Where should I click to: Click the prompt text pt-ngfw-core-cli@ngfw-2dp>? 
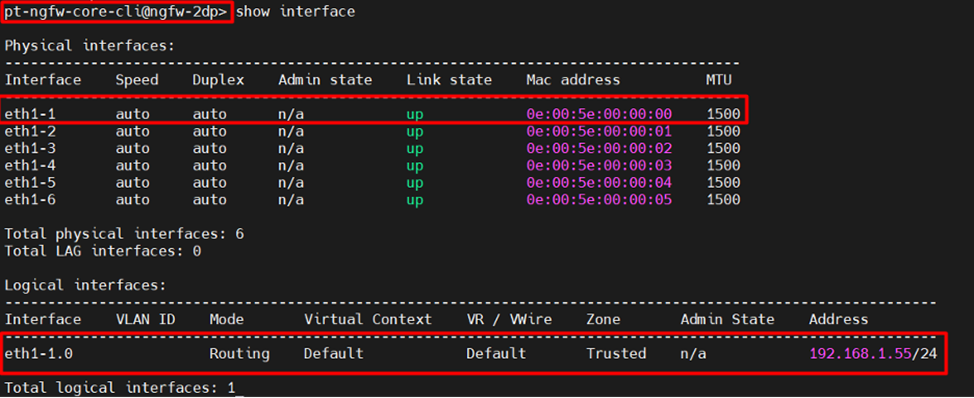[x=117, y=12]
